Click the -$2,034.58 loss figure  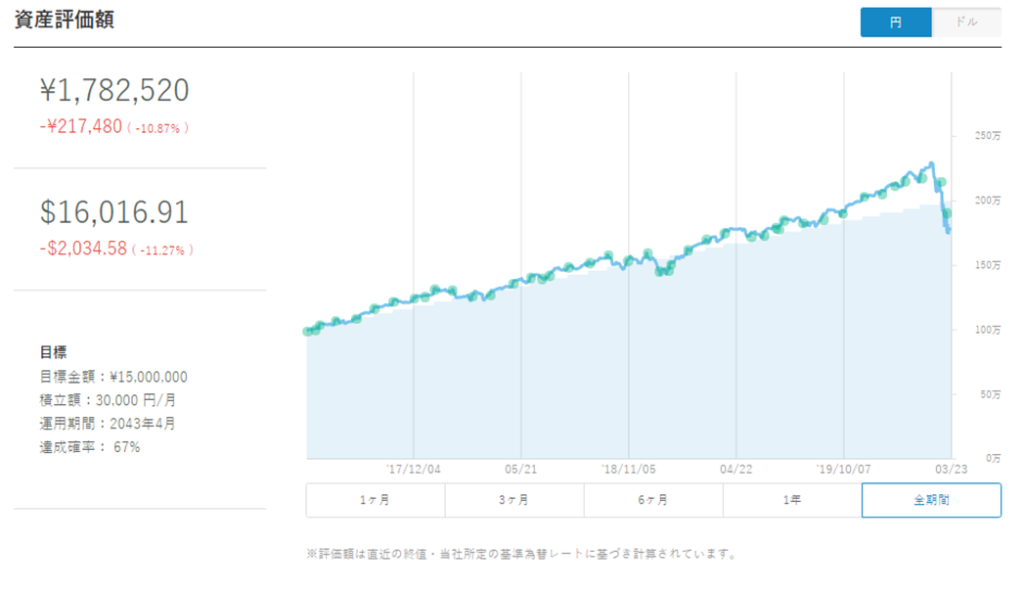83,249
